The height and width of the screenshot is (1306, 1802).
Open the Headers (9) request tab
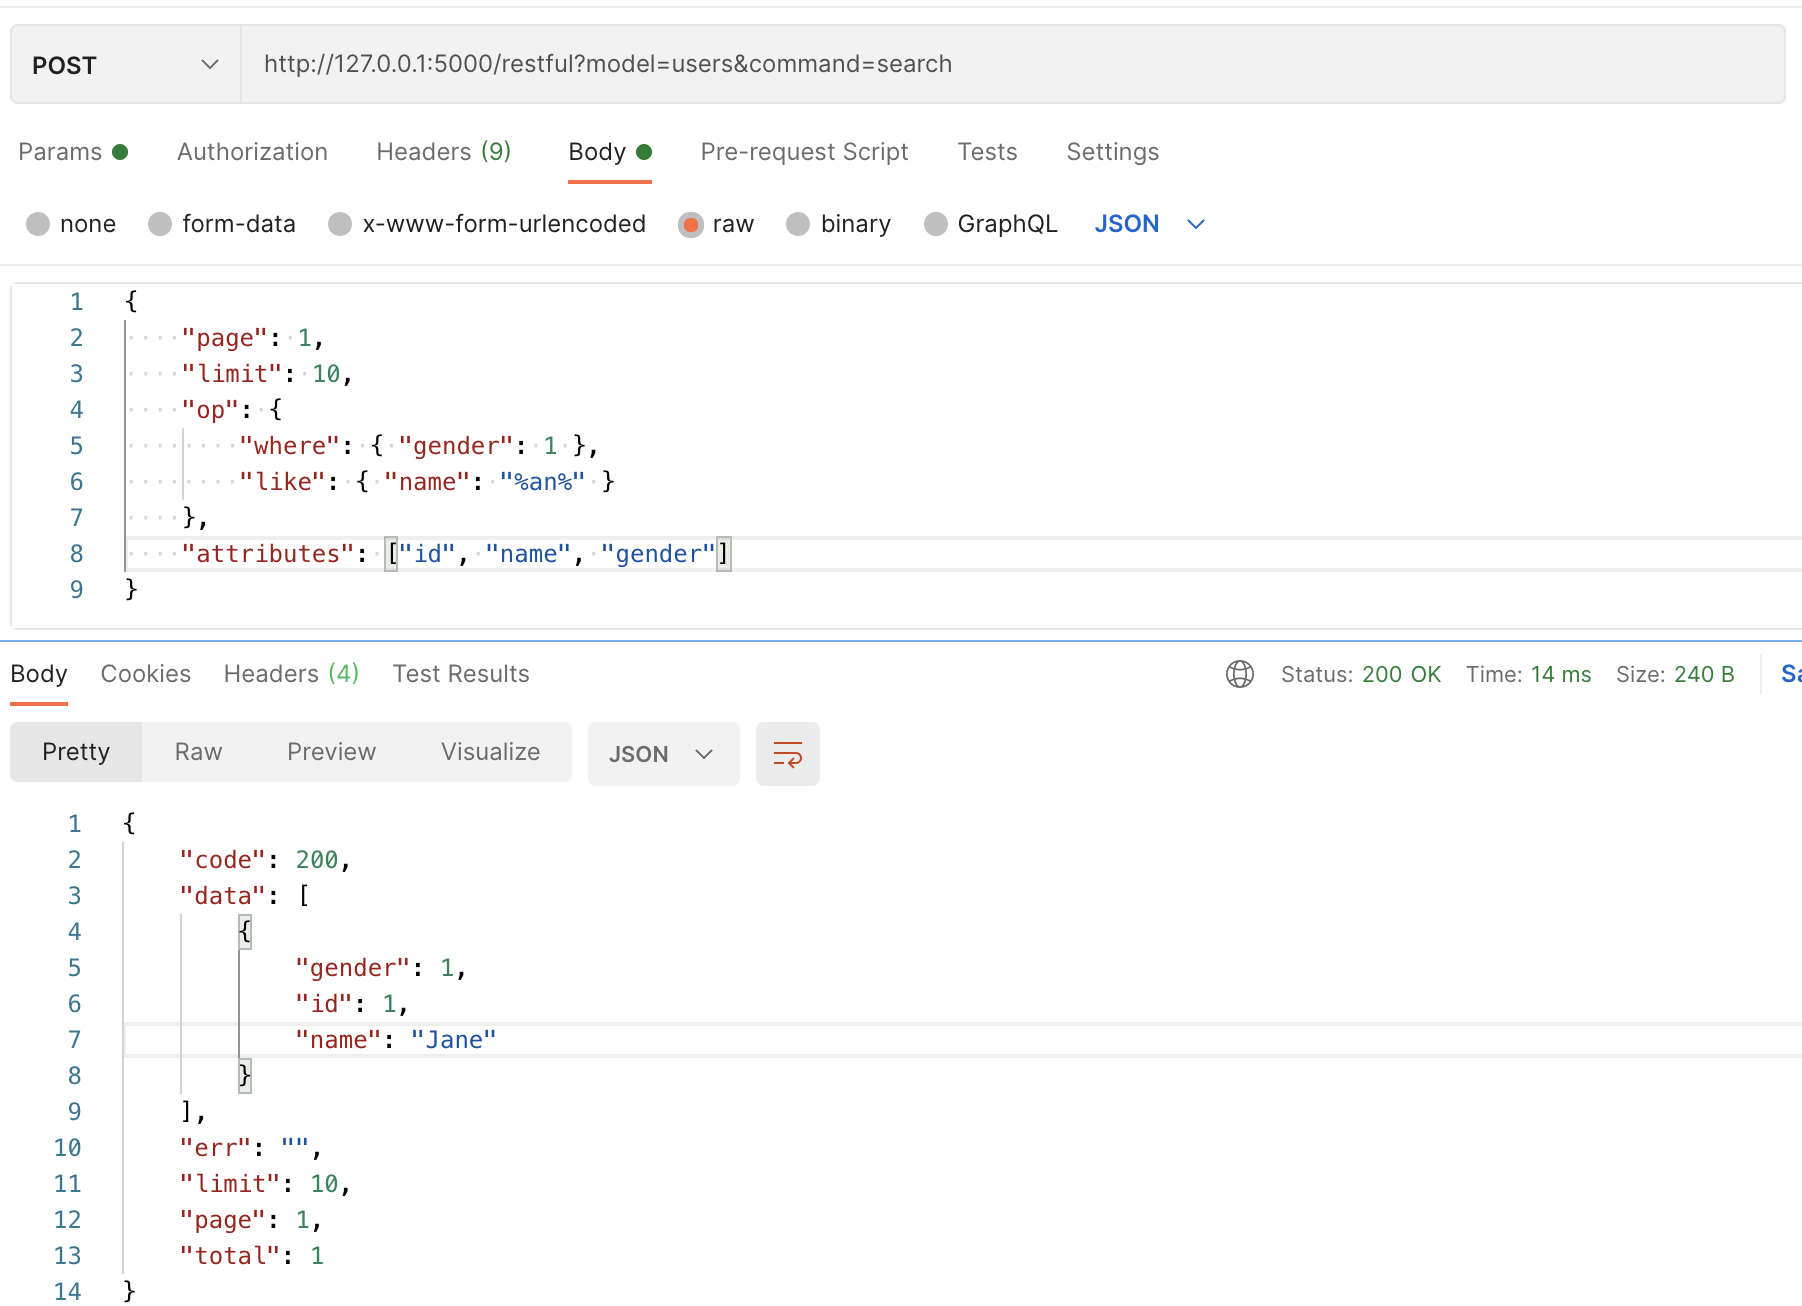(443, 152)
